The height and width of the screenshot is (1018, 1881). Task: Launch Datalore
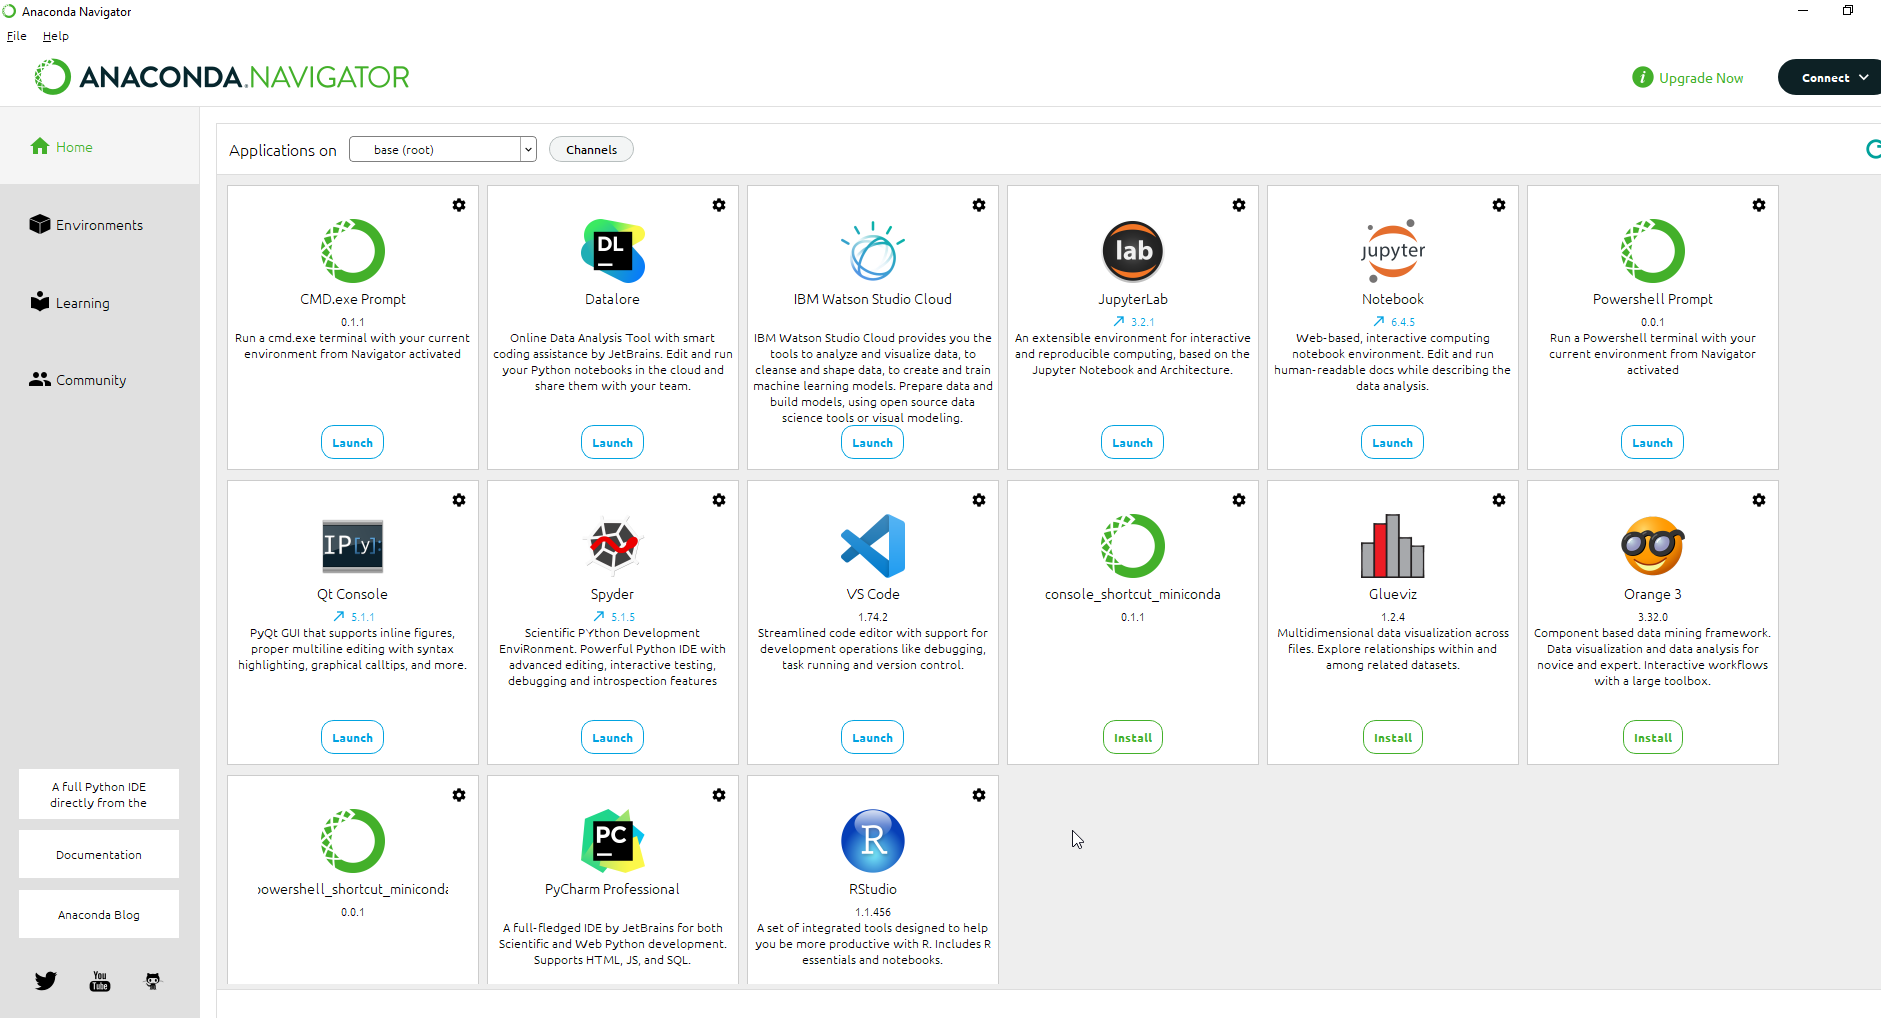coord(613,442)
